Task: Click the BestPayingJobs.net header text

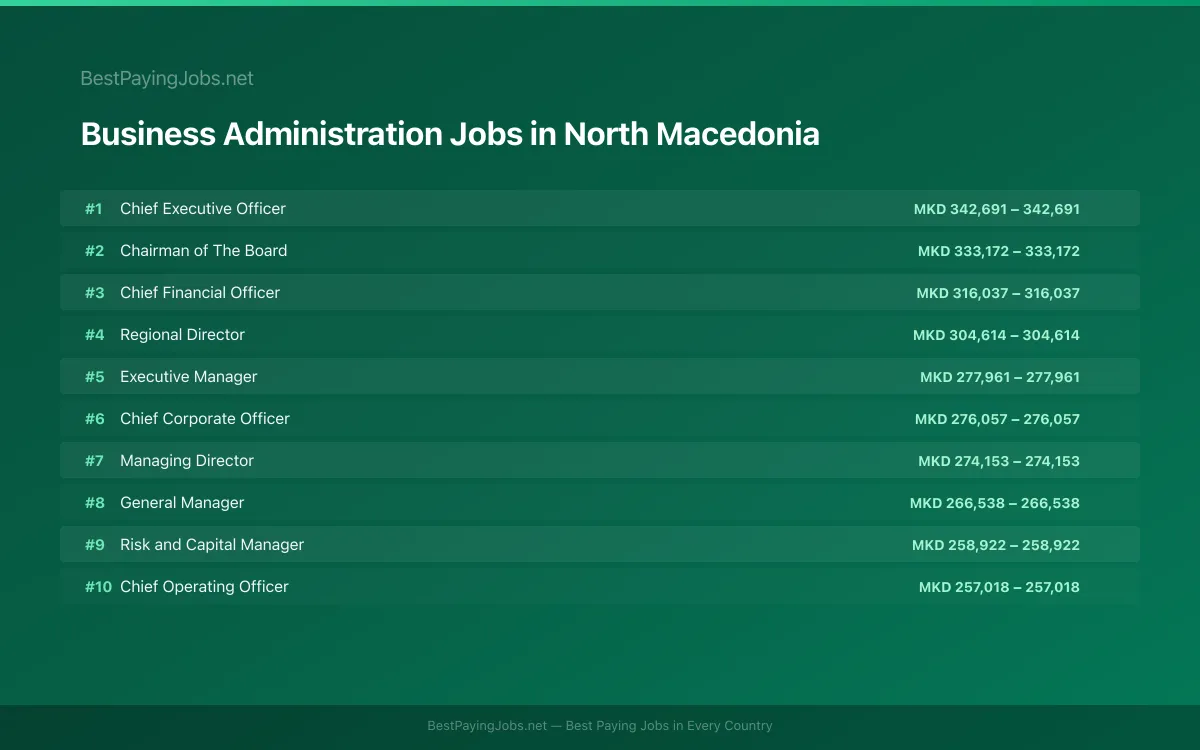Action: [x=167, y=78]
